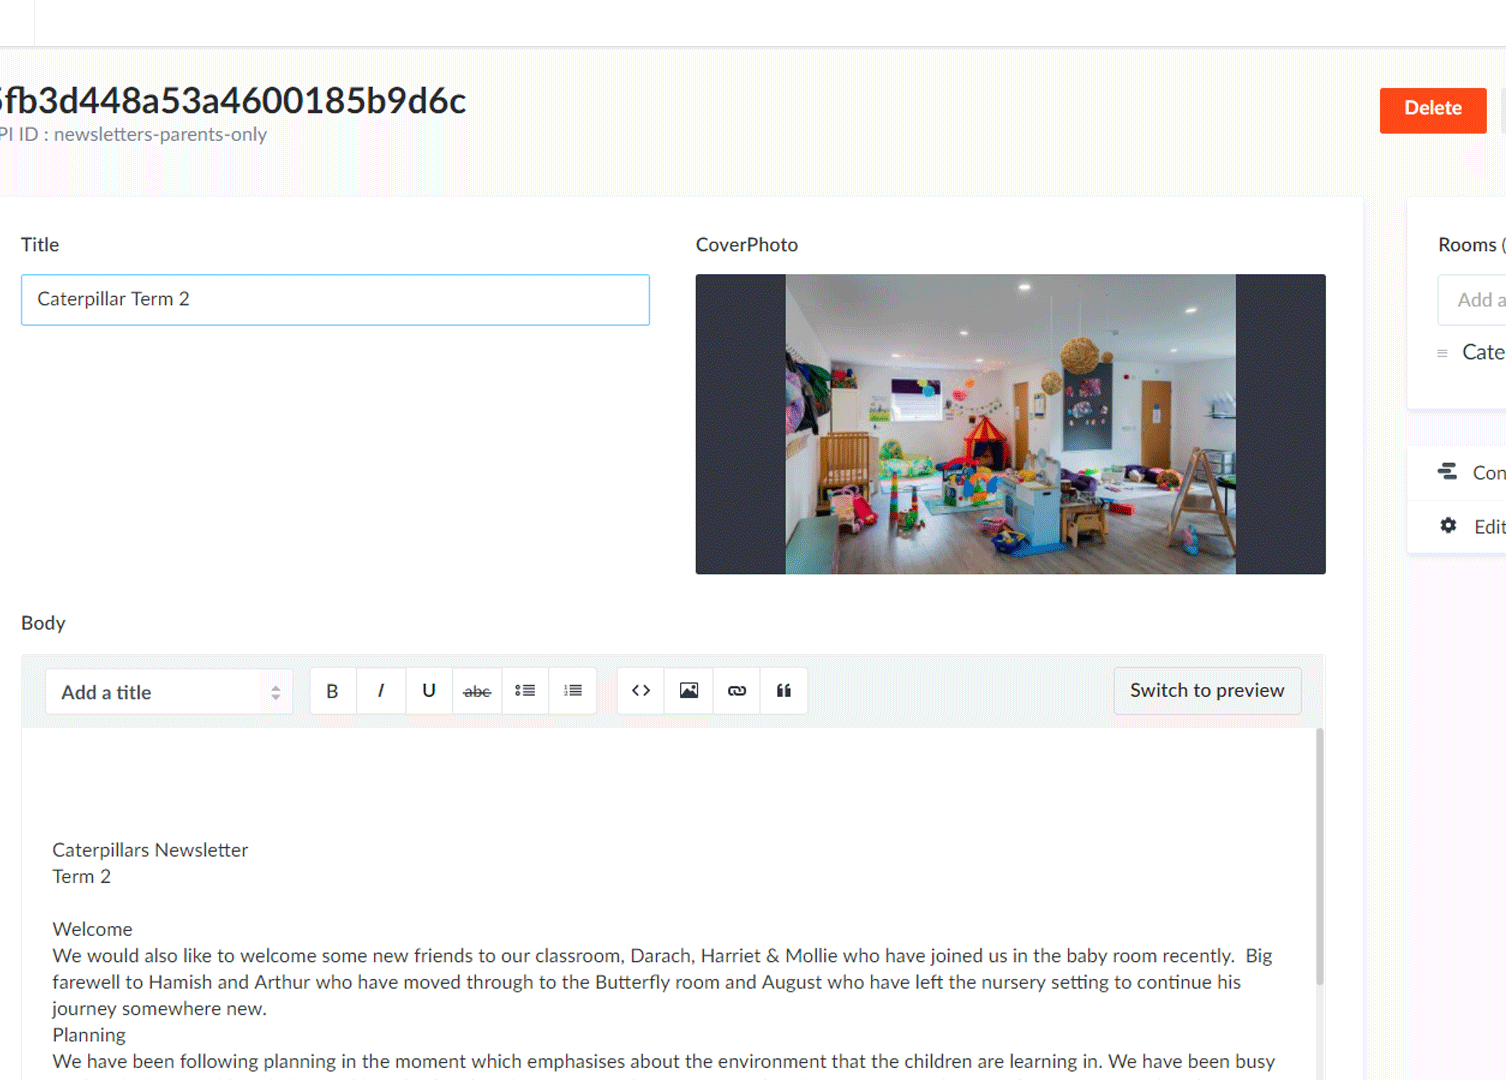Open the "Add a title" heading dropdown
Image resolution: width=1506 pixels, height=1080 pixels.
169,692
